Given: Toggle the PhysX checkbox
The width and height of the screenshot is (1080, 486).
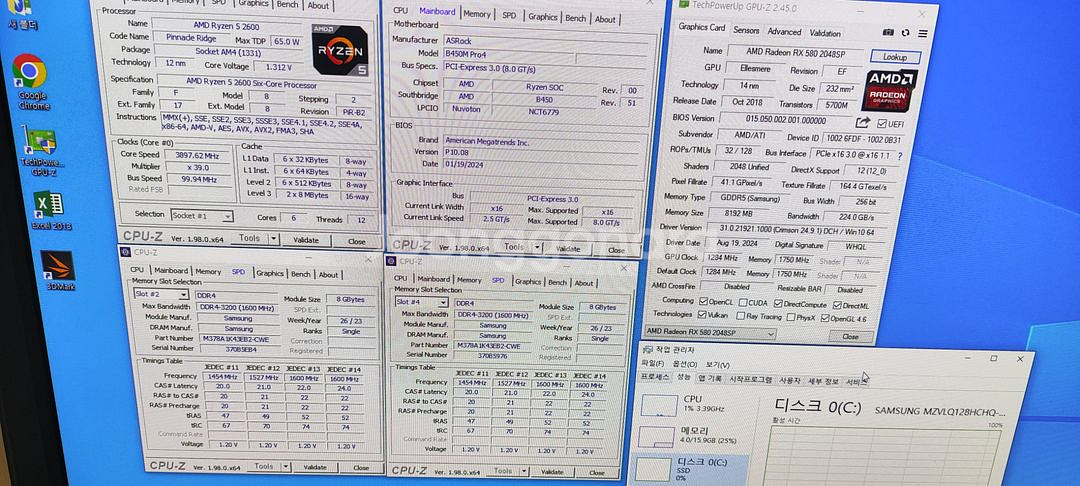Looking at the screenshot, I should (x=789, y=317).
